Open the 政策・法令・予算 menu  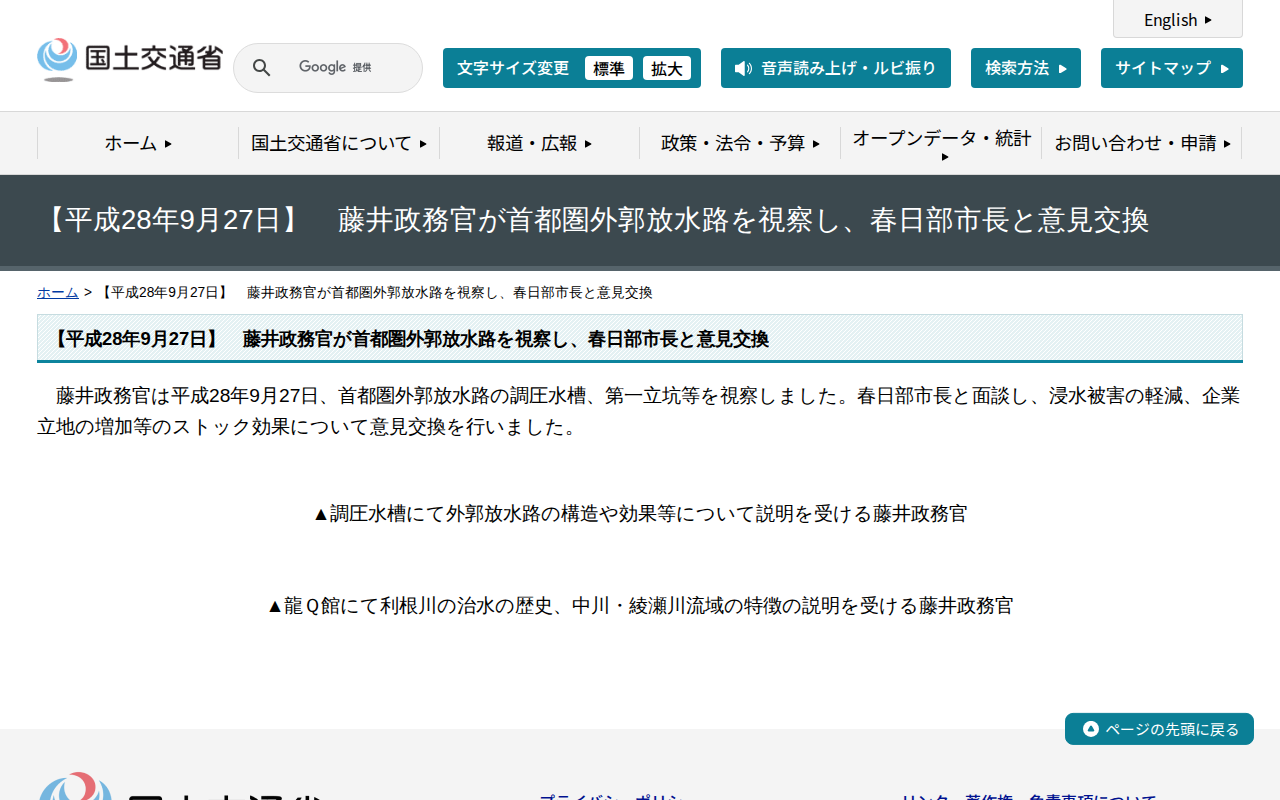[739, 143]
